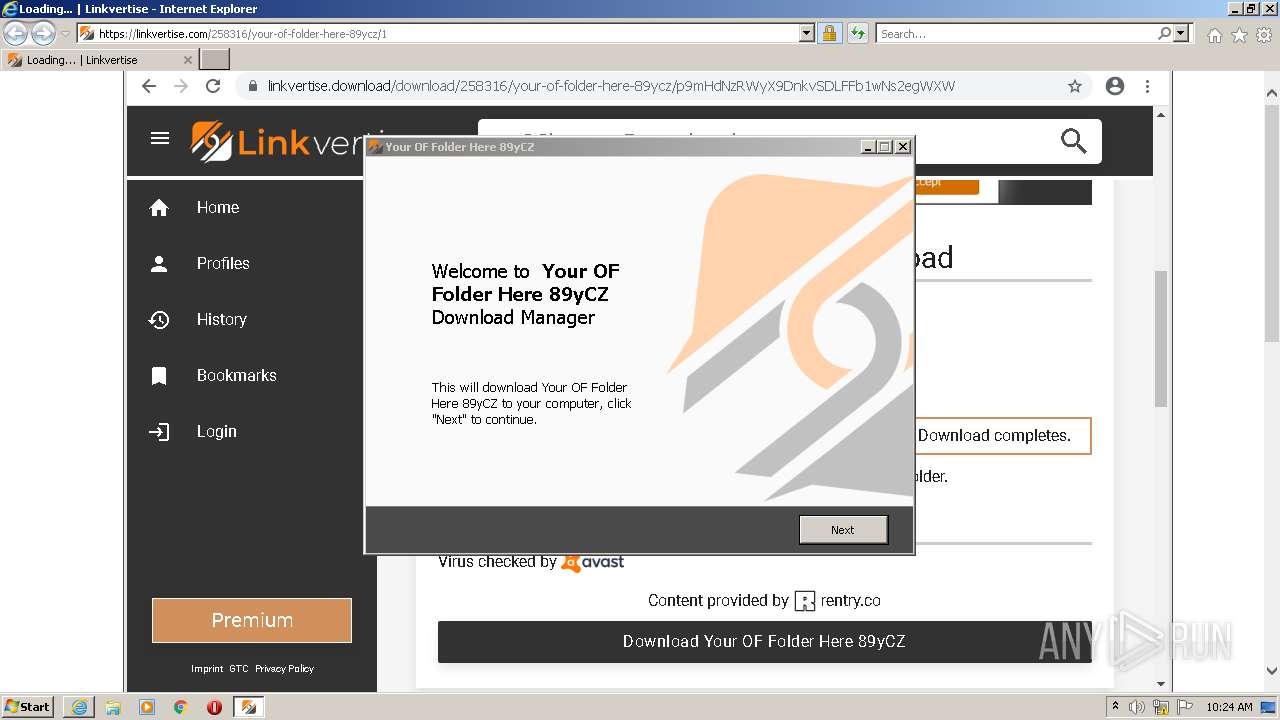The image size is (1280, 720).
Task: Open the History sidebar item
Action: point(222,320)
